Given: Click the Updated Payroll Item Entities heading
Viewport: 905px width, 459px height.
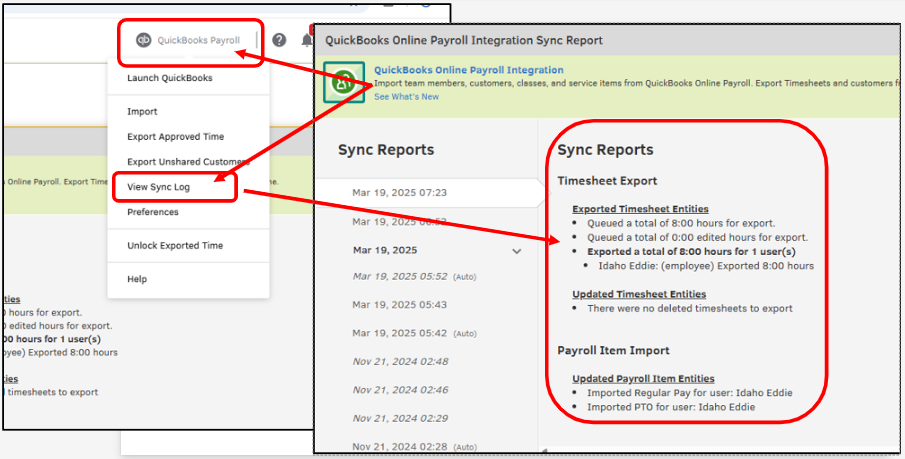Looking at the screenshot, I should 643,379.
